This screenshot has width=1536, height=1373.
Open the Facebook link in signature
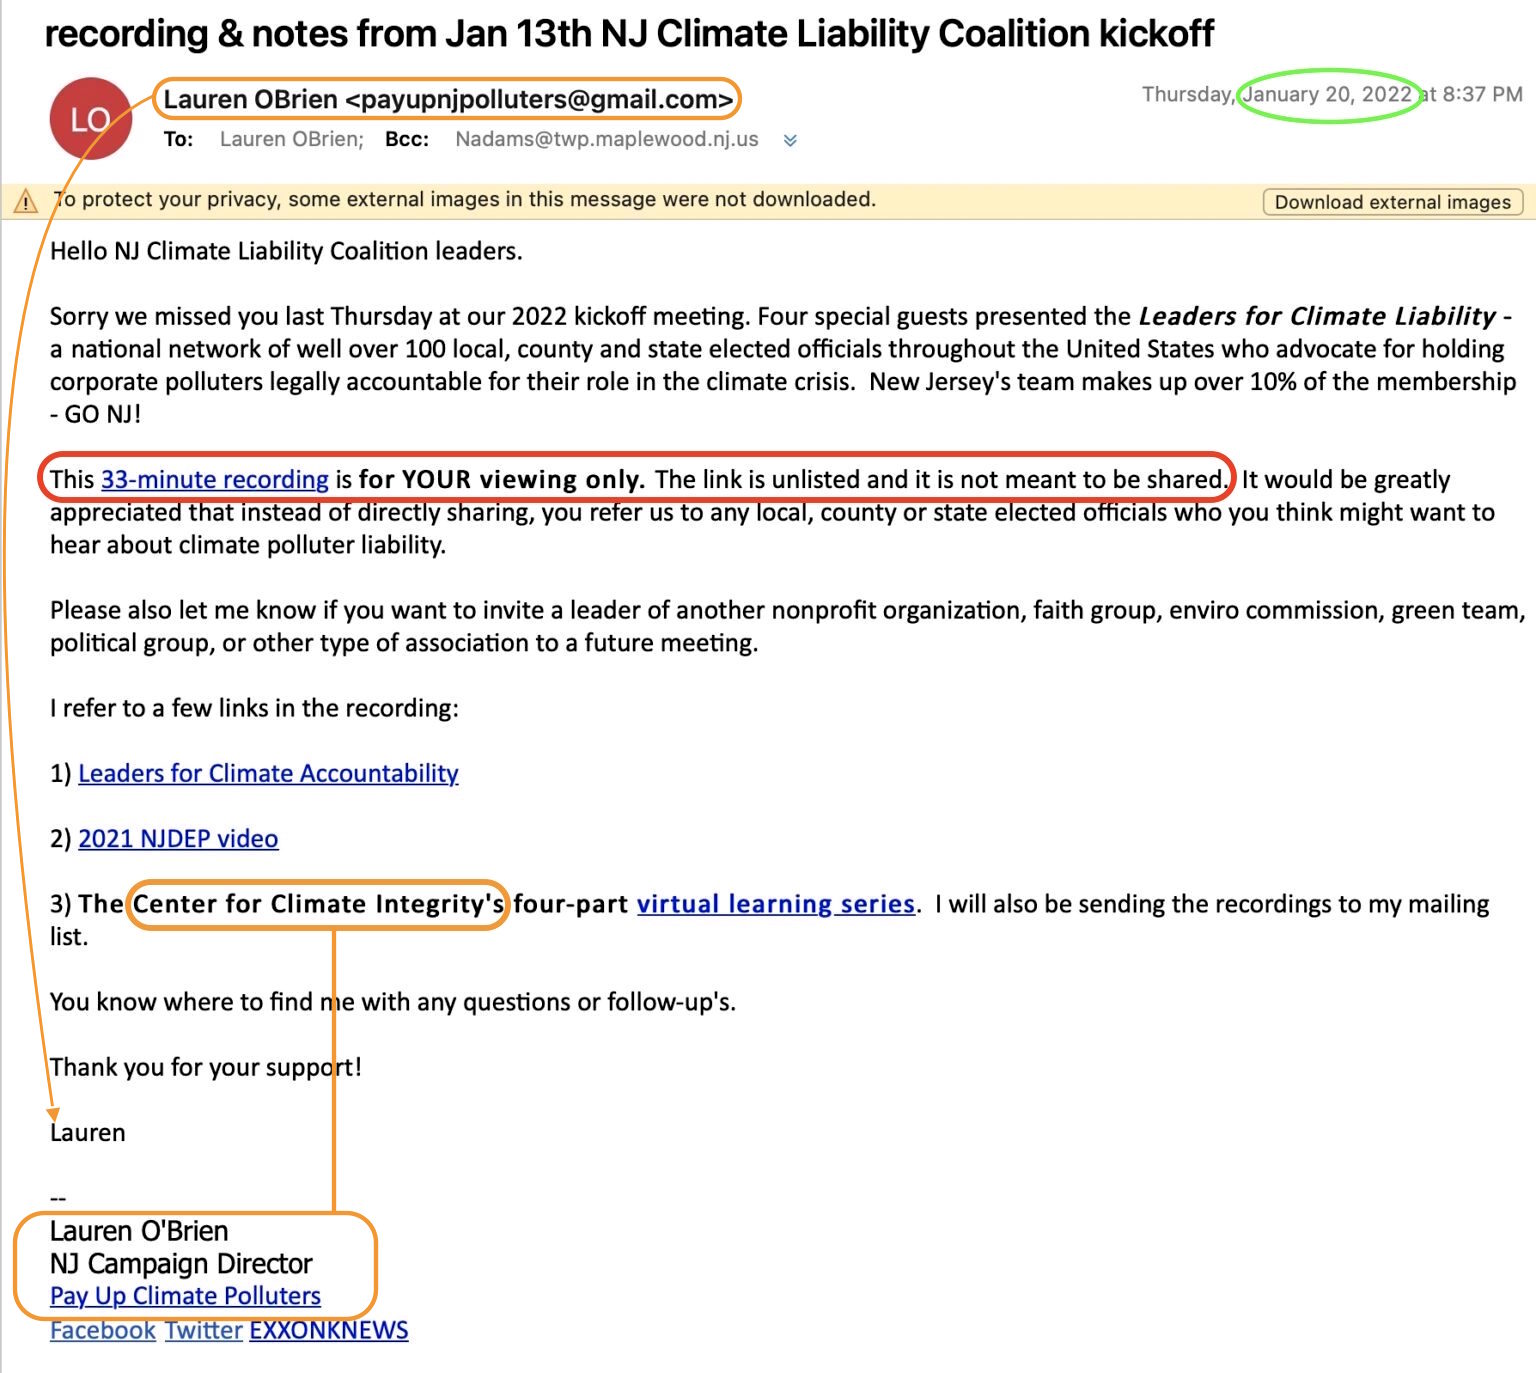point(103,1331)
